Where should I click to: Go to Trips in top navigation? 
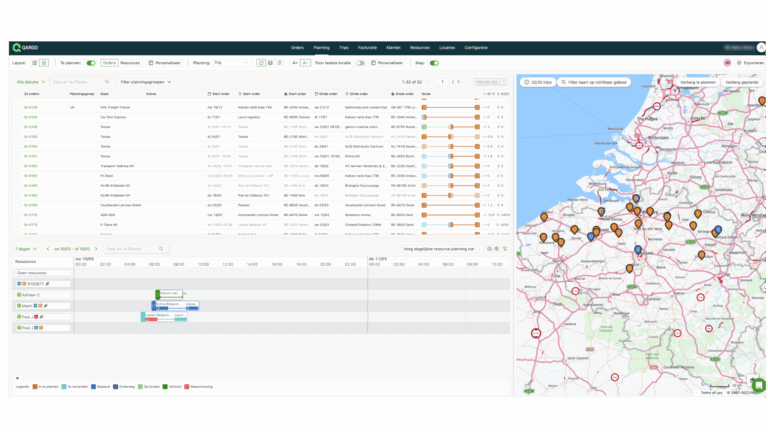344,48
